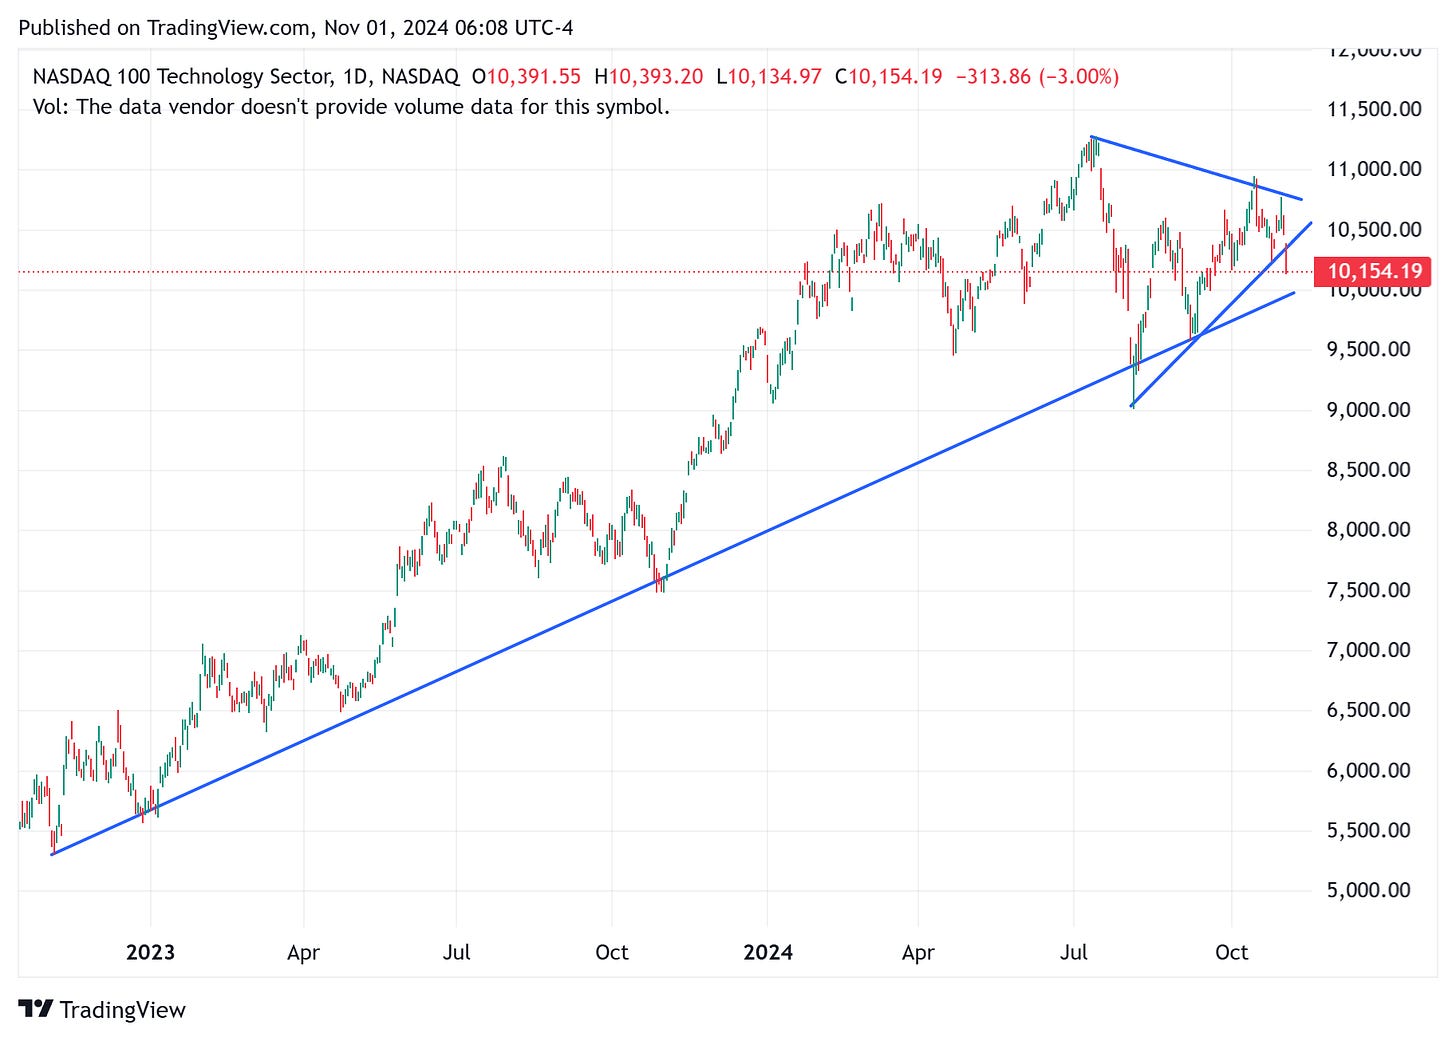This screenshot has width=1456, height=1040.
Task: Click the rightmost Oct label on the time axis
Action: (1232, 953)
